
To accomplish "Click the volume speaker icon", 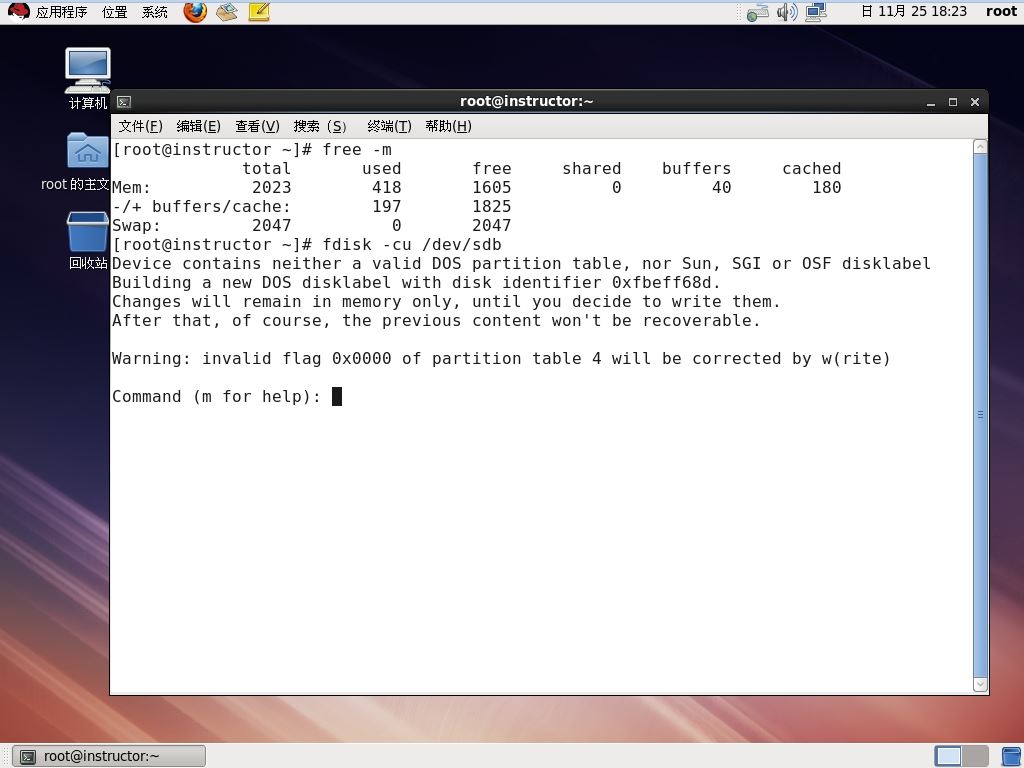I will coord(787,12).
